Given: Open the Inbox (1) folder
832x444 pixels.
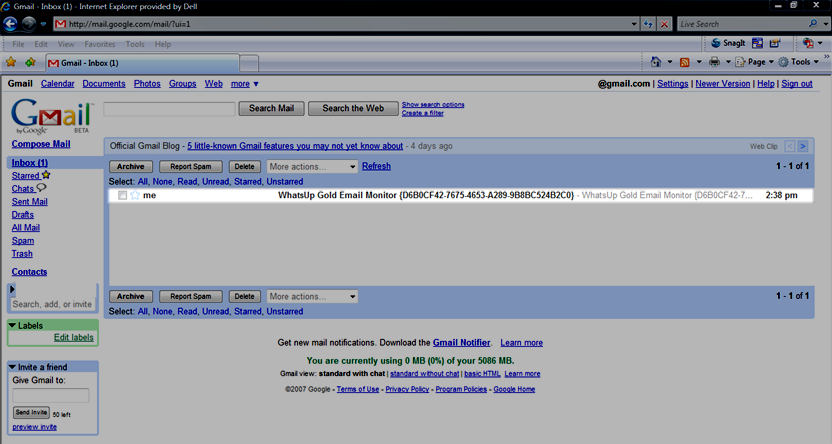Looking at the screenshot, I should (x=30, y=163).
